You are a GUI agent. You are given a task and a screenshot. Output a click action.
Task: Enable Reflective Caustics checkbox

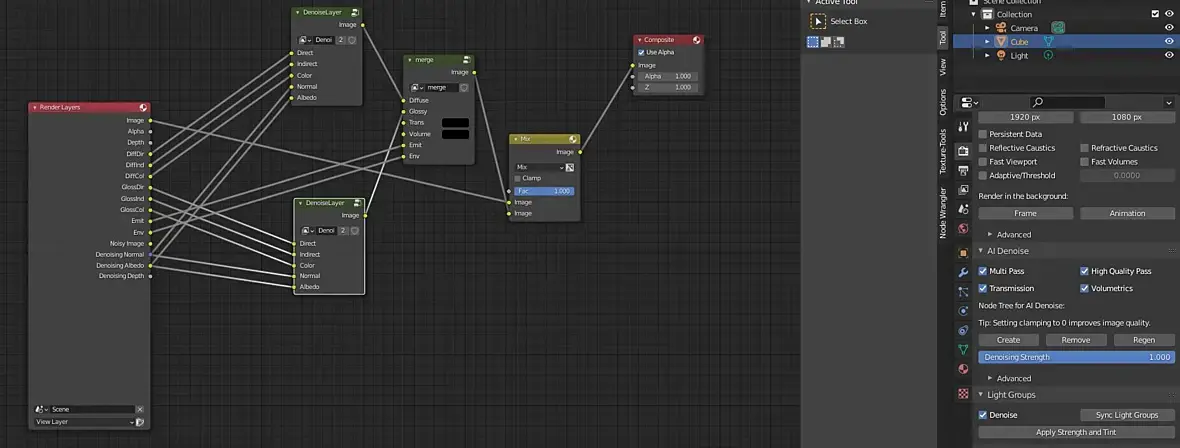pyautogui.click(x=983, y=148)
